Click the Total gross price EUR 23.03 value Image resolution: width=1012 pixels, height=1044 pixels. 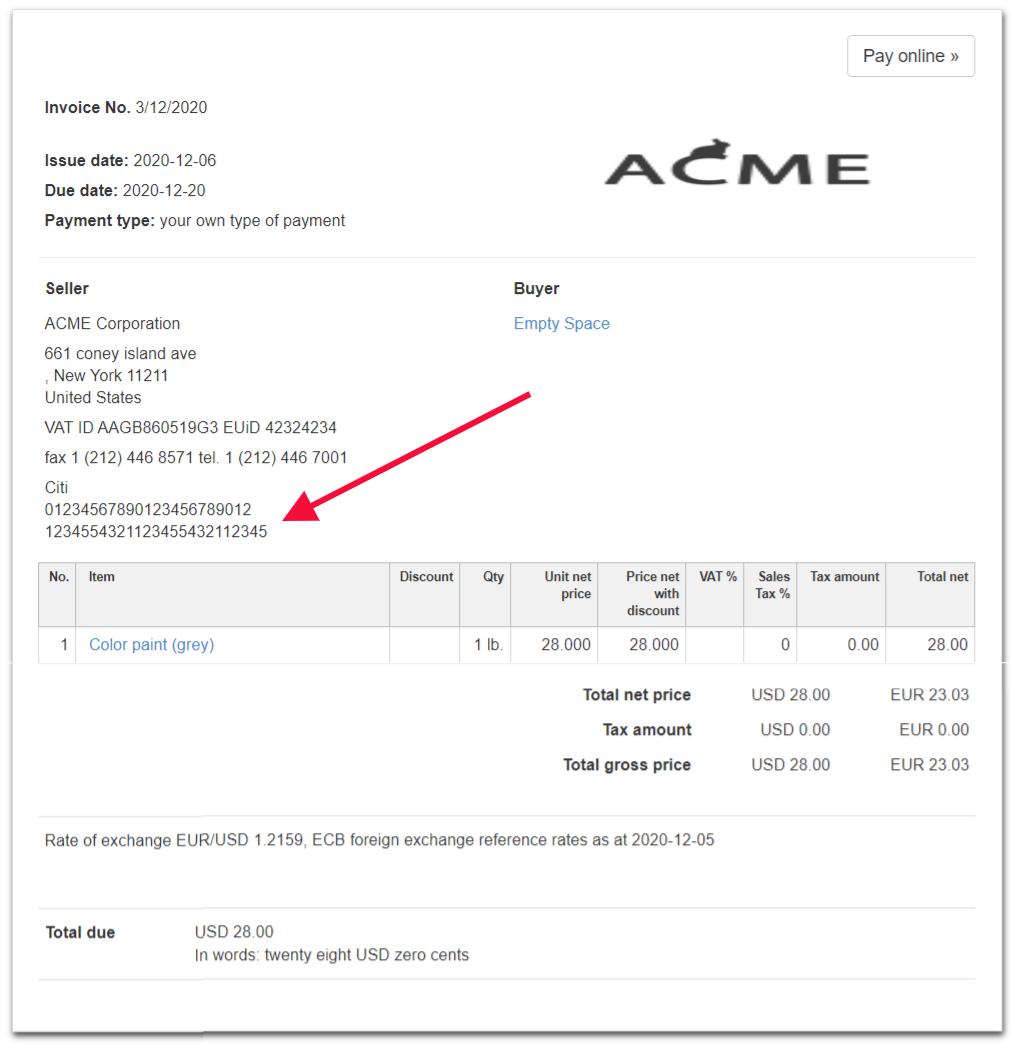pos(930,764)
